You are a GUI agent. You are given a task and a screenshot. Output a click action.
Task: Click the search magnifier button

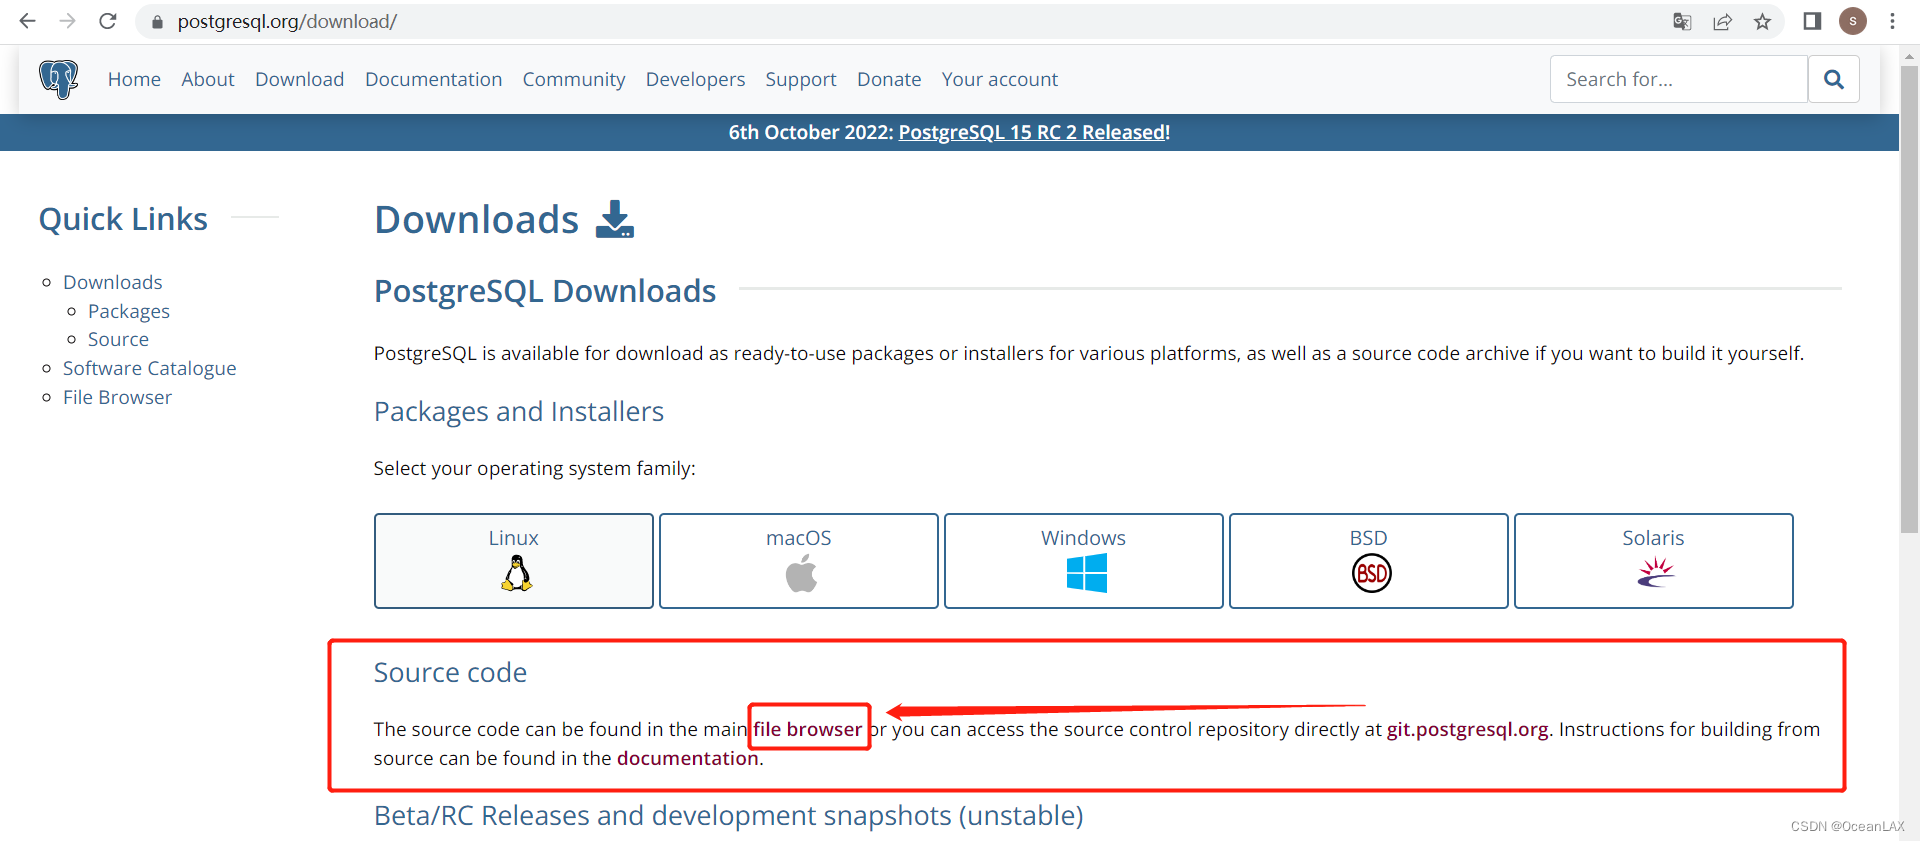click(x=1833, y=79)
